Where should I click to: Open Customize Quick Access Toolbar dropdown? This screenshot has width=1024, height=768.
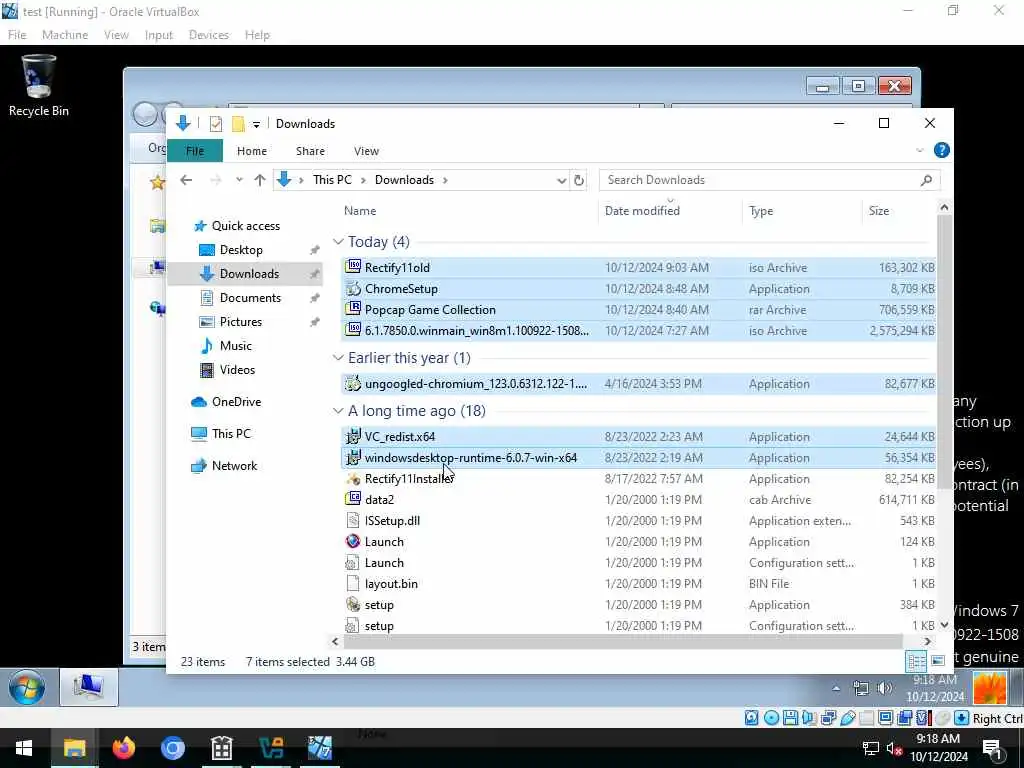pos(257,124)
